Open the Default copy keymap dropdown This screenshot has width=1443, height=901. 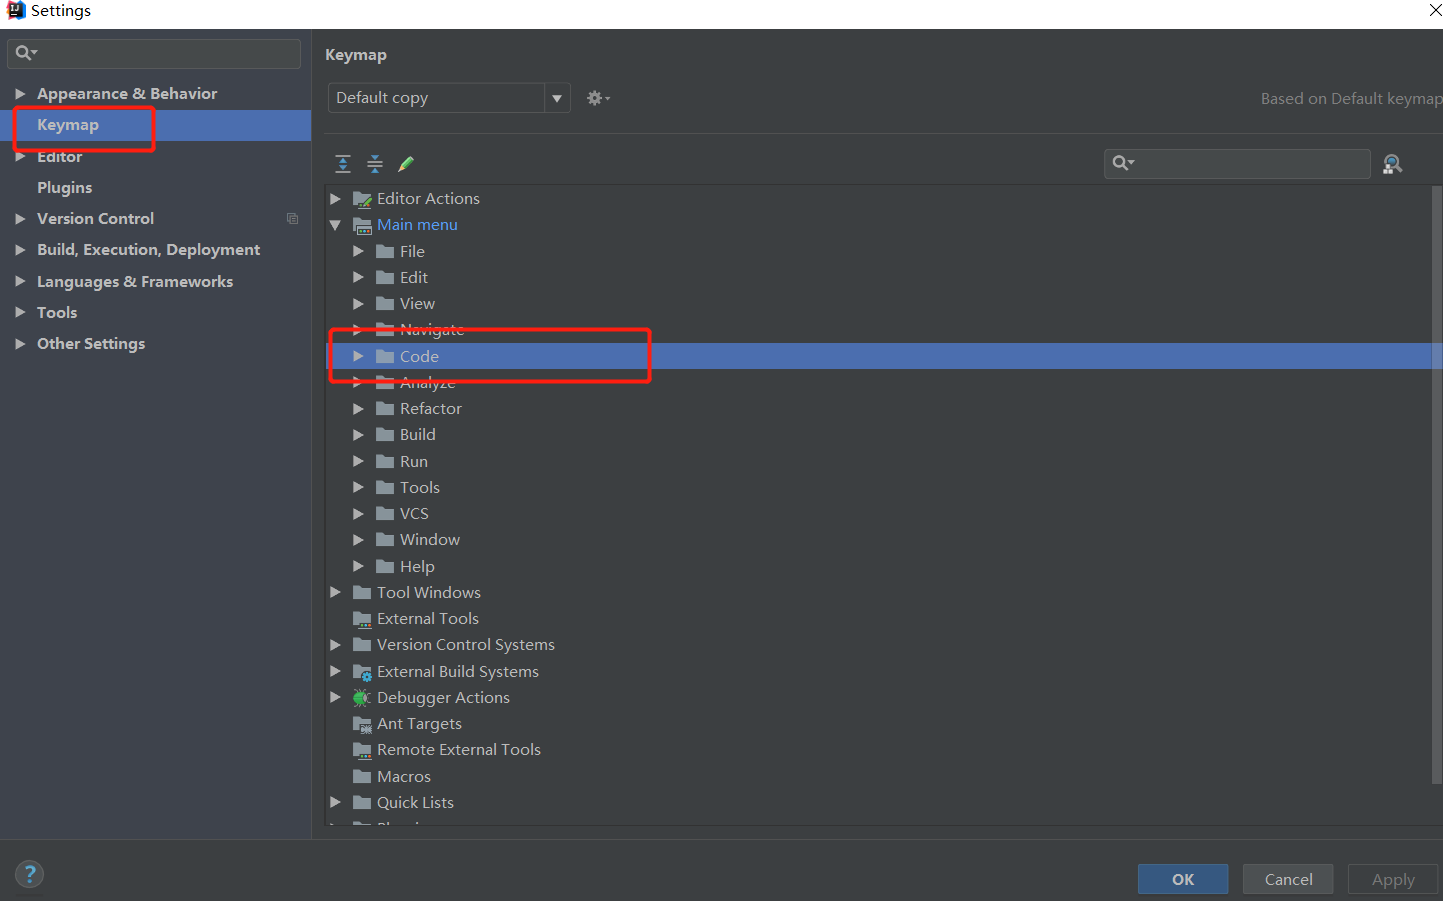point(557,98)
